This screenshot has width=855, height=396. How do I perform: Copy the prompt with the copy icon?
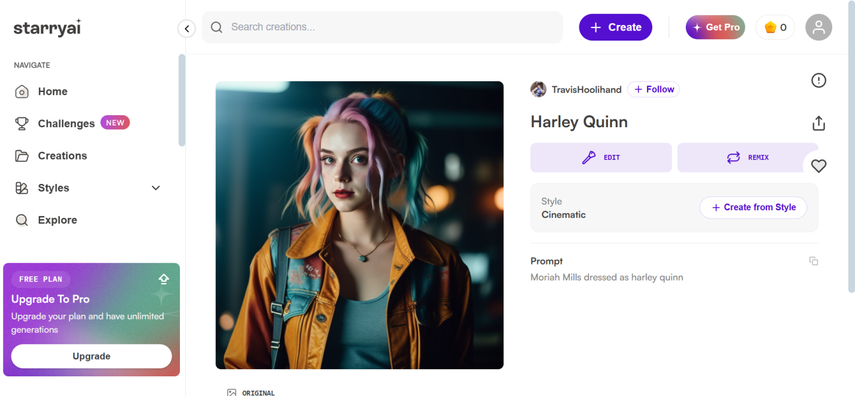pos(814,261)
